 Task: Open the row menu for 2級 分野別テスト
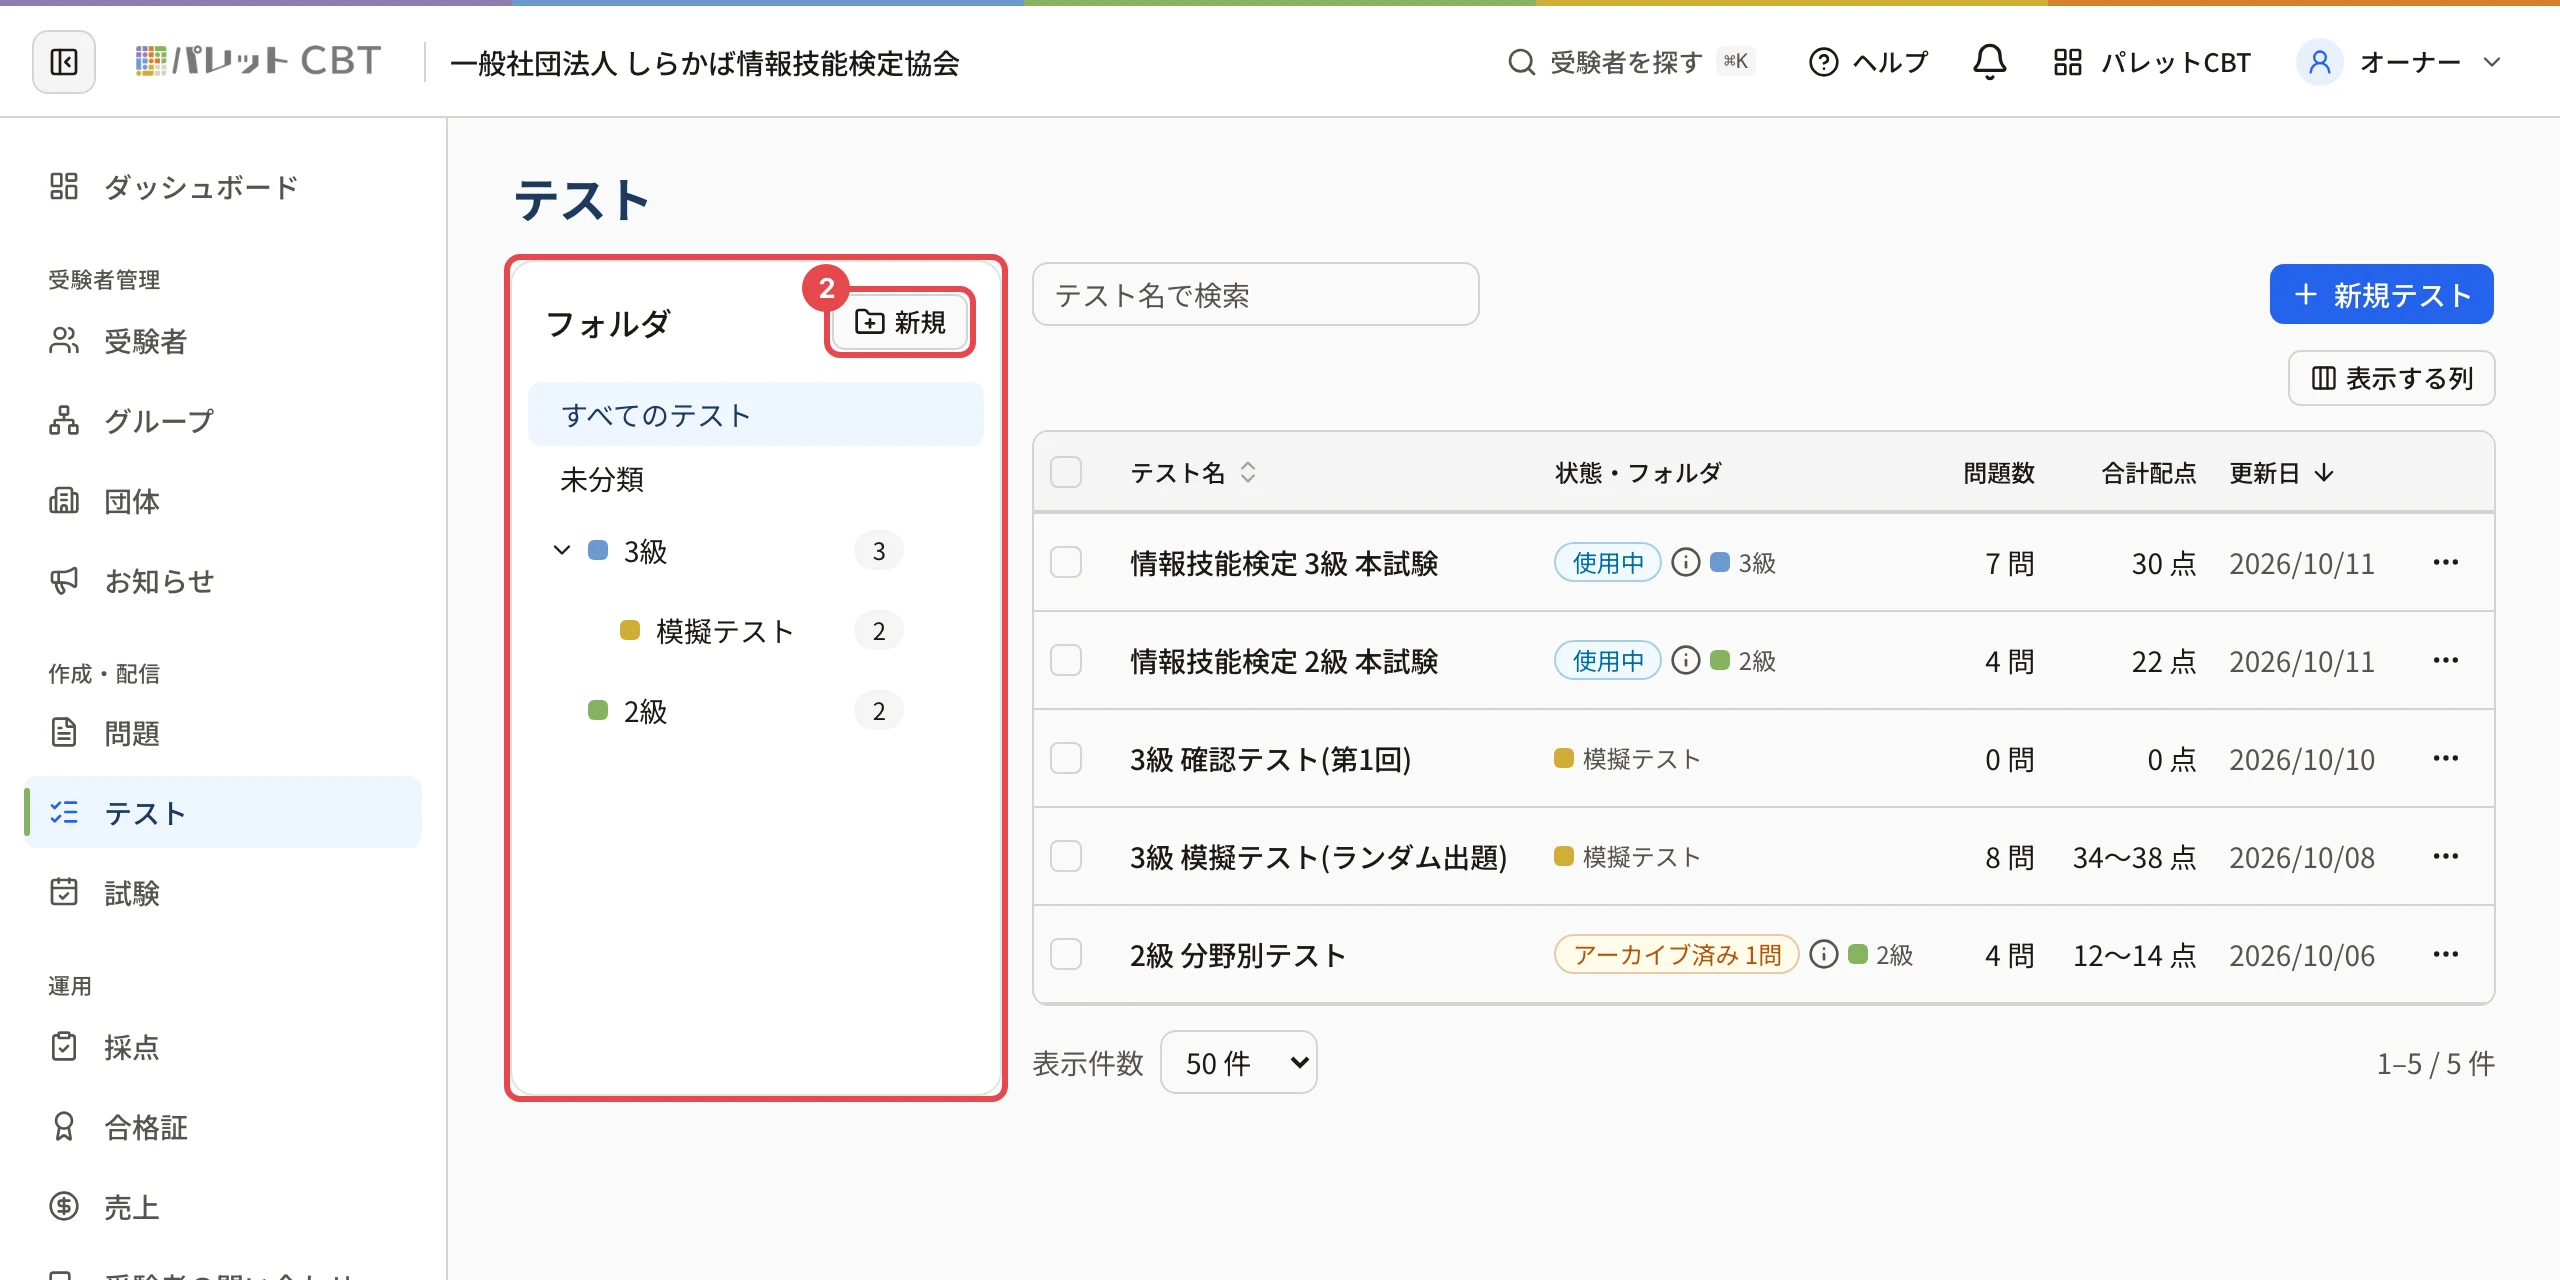pyautogui.click(x=2445, y=954)
